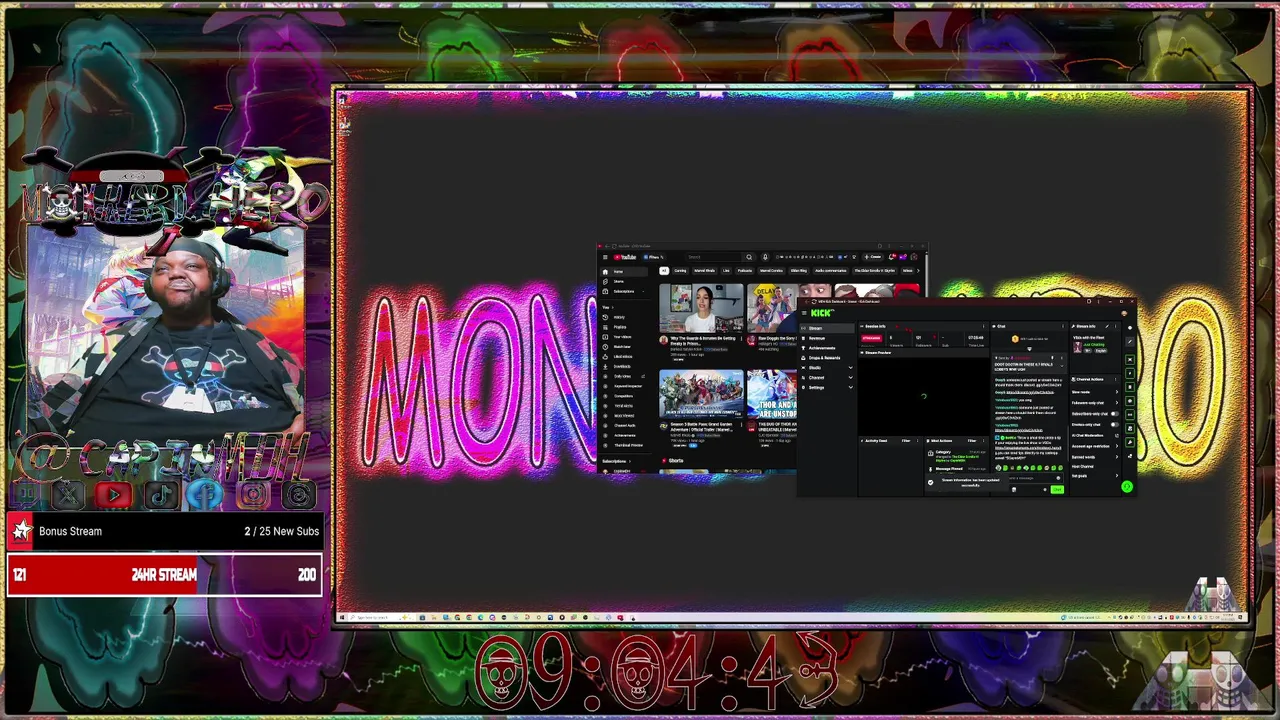Screen dimensions: 1280x720
Task: Open Drops & Rewards in Kick sidebar
Action: coord(827,358)
